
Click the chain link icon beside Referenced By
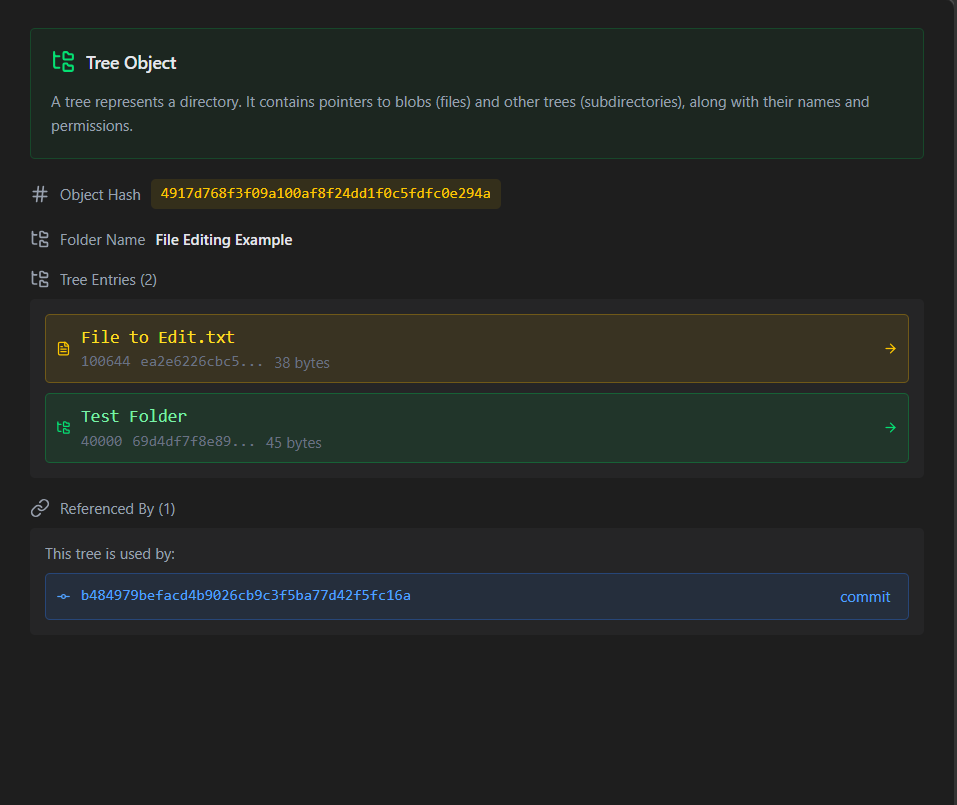pyautogui.click(x=40, y=508)
